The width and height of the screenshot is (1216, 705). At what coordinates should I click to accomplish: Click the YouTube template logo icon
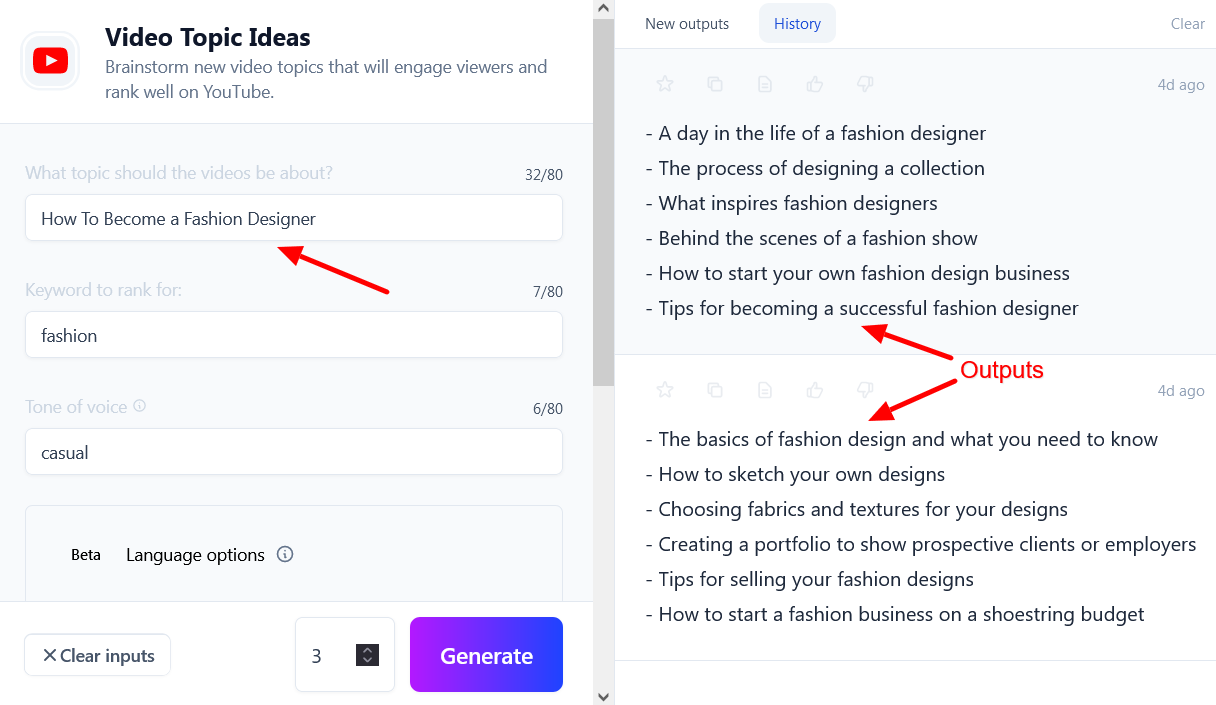pyautogui.click(x=50, y=62)
